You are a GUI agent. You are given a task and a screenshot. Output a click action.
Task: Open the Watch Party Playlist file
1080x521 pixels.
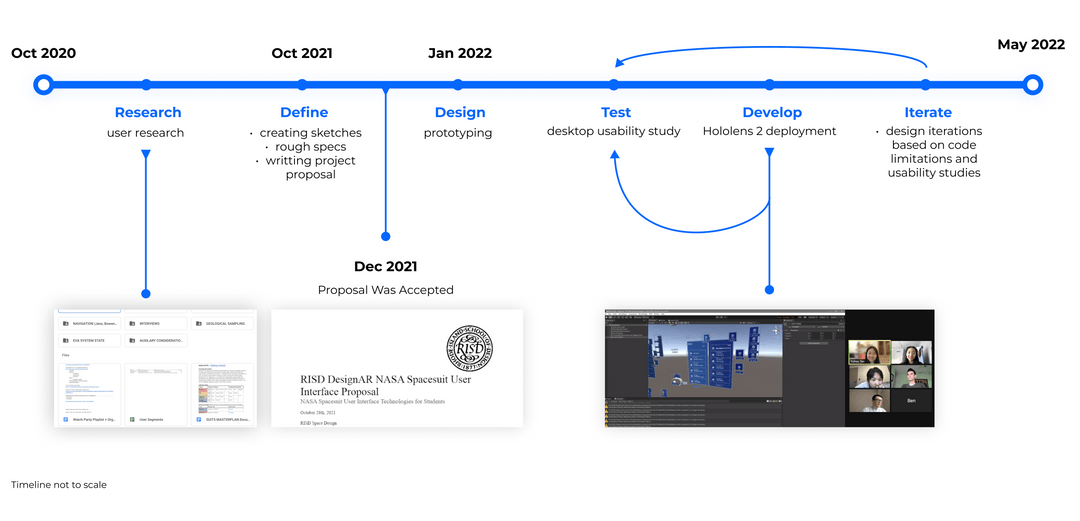[x=89, y=394]
